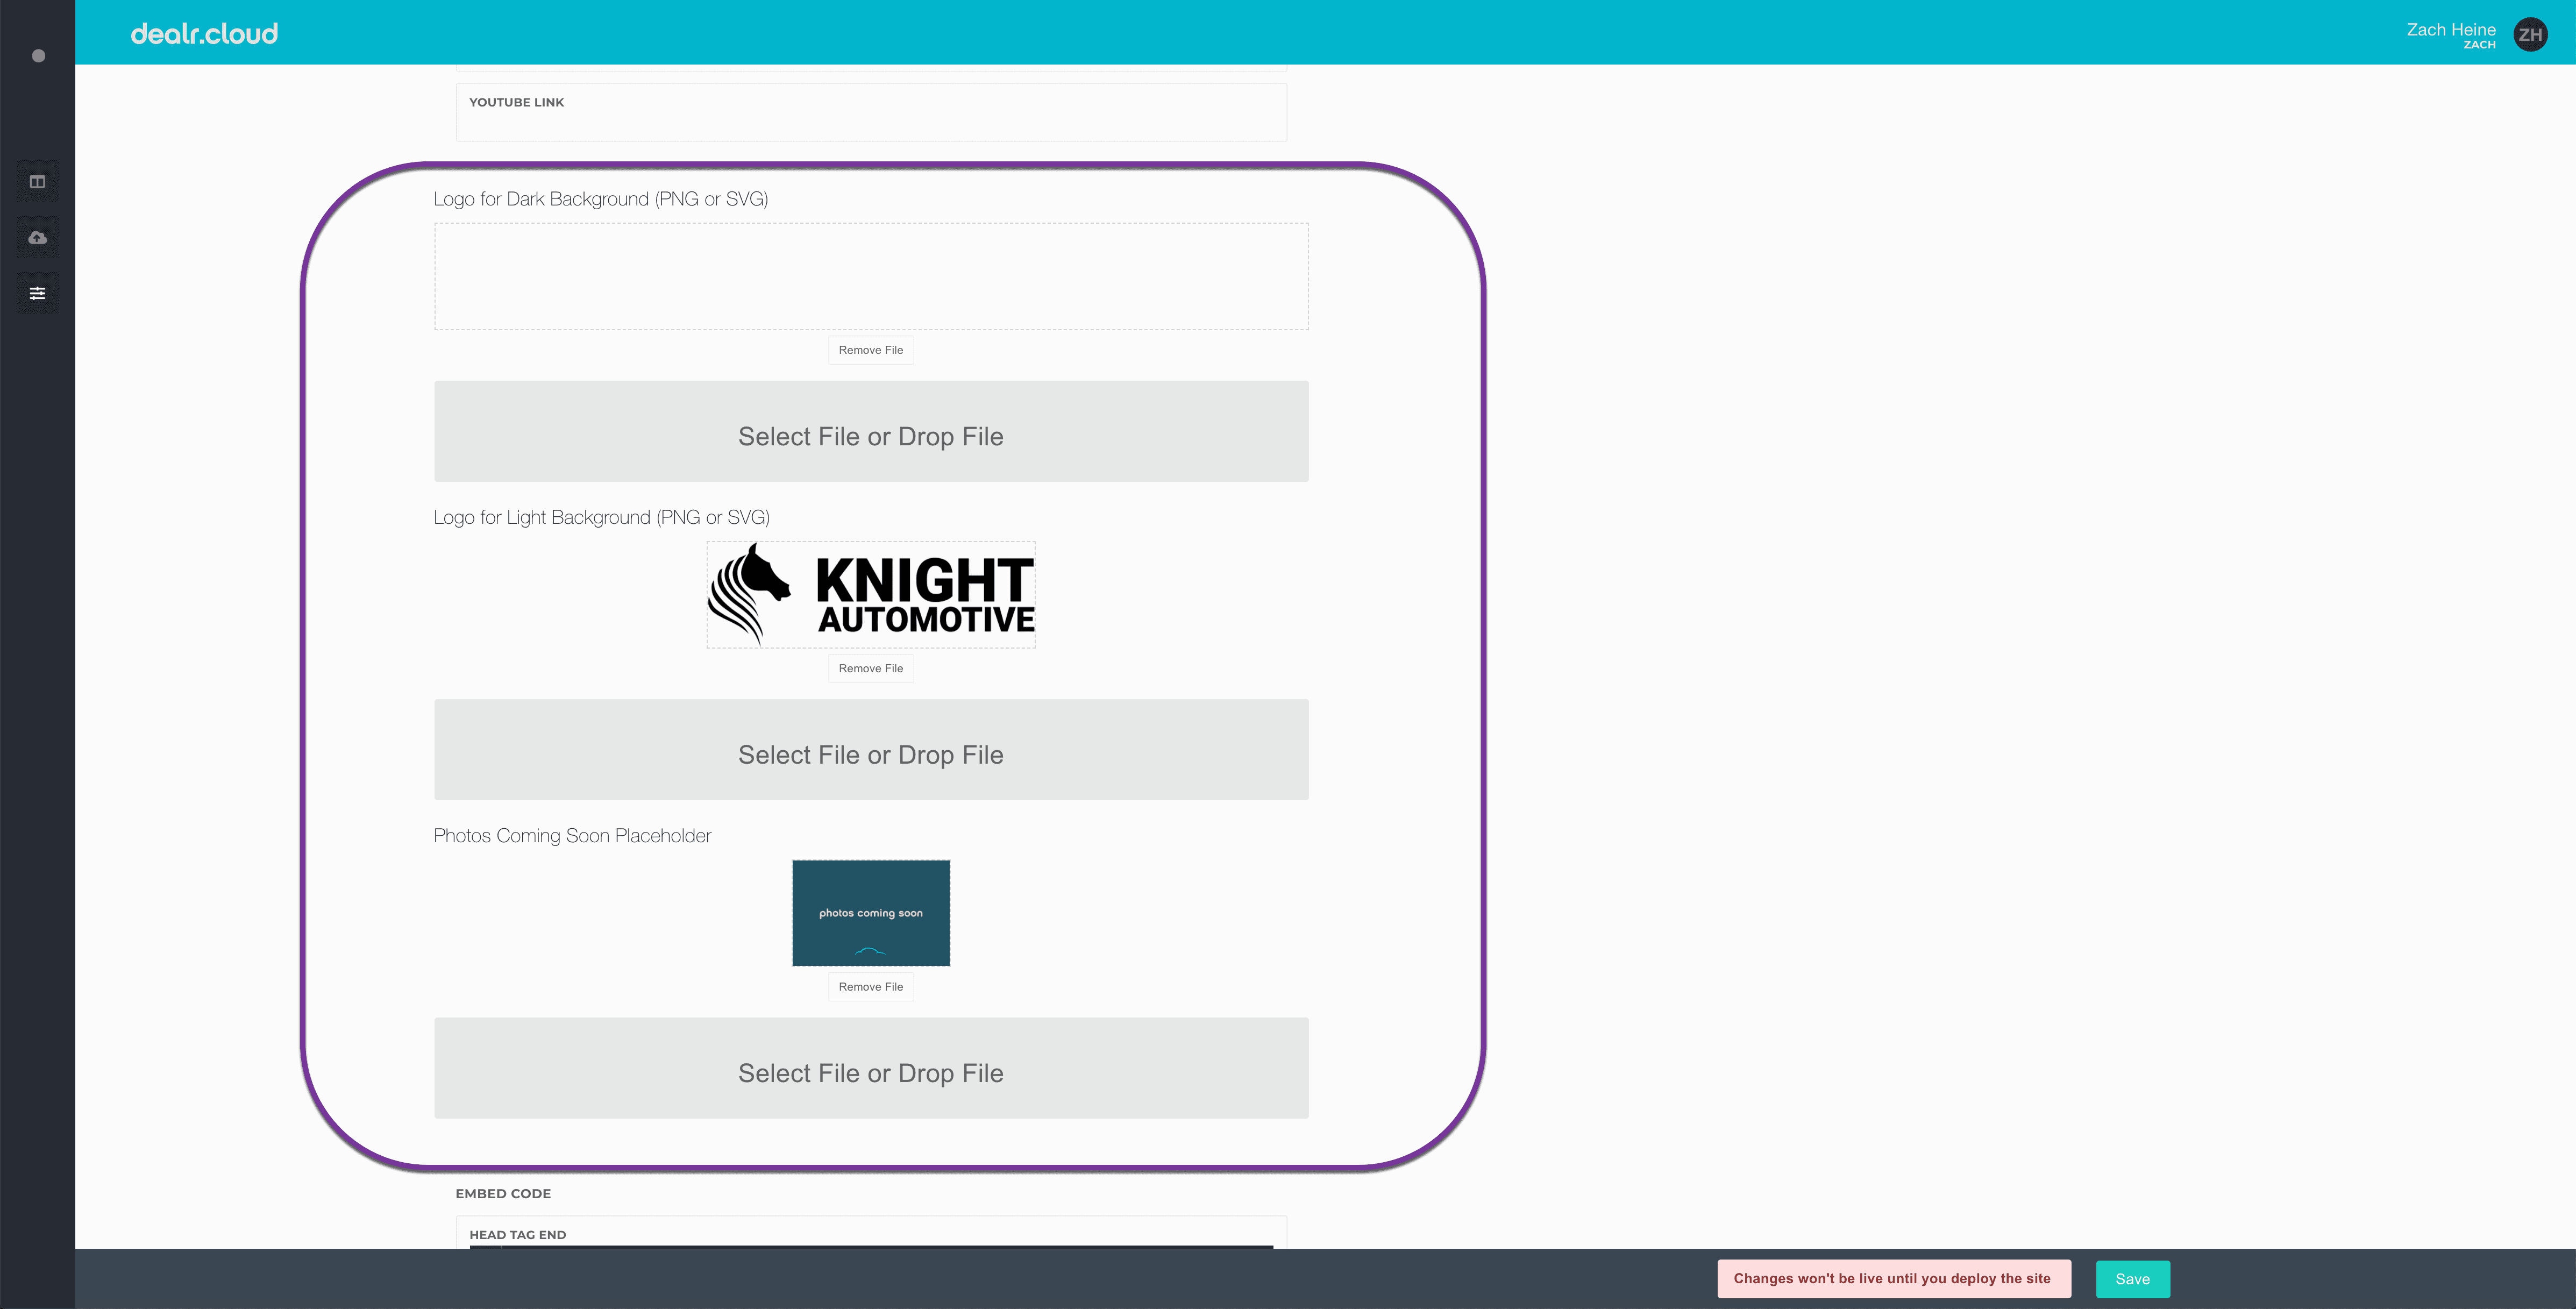This screenshot has height=1309, width=2576.
Task: Open the settings sliders sidebar icon
Action: (x=37, y=293)
